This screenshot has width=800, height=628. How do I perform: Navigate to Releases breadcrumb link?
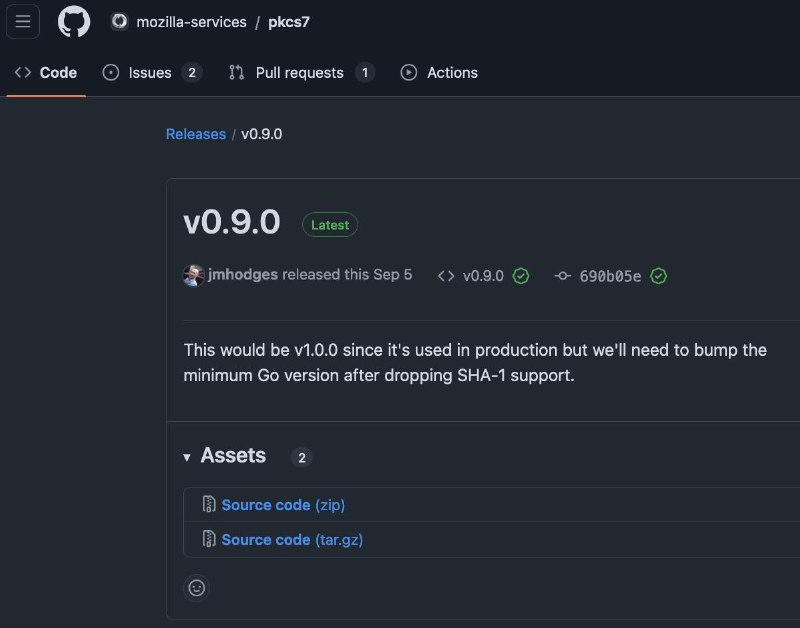(x=196, y=134)
